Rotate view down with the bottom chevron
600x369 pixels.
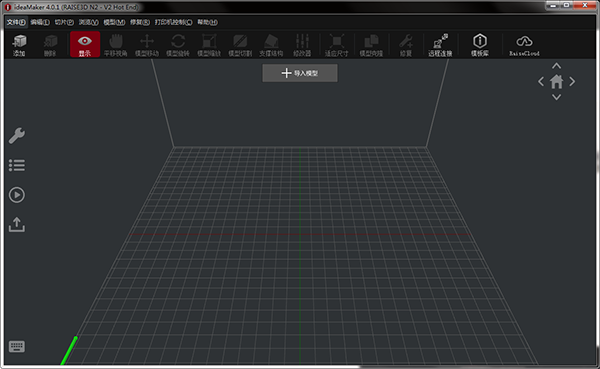(556, 97)
